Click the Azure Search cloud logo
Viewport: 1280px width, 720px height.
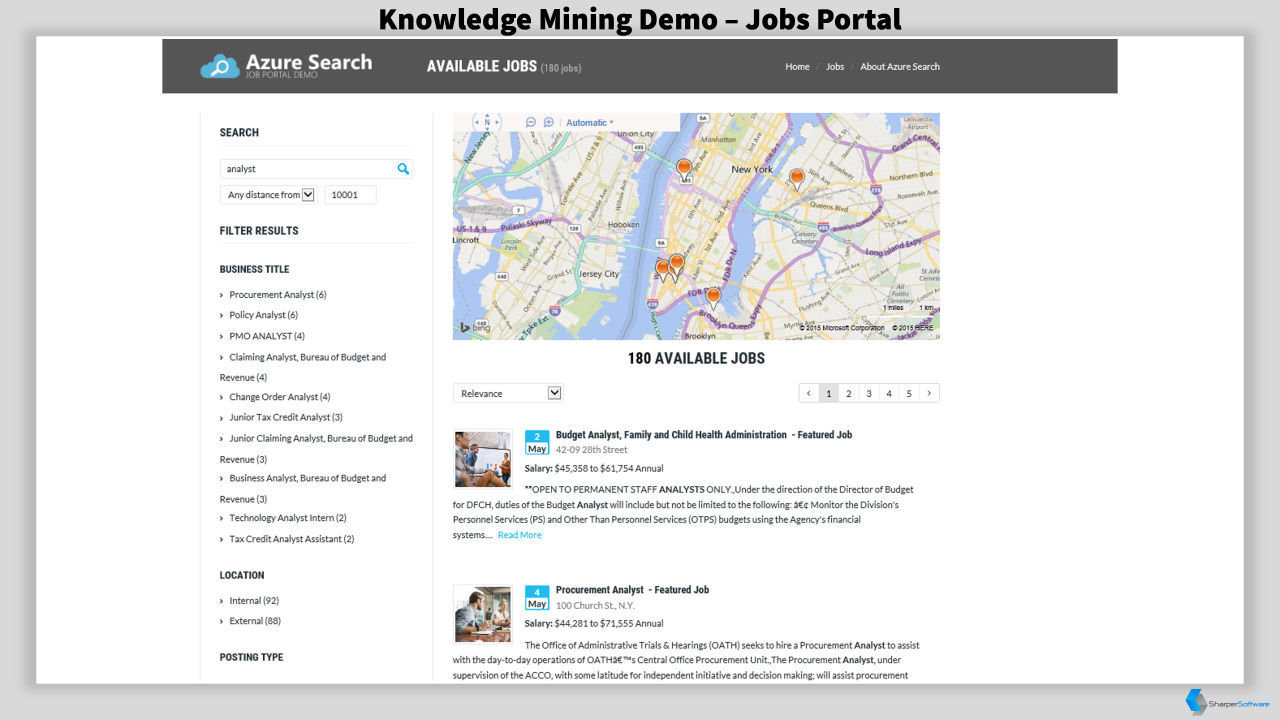pos(220,67)
